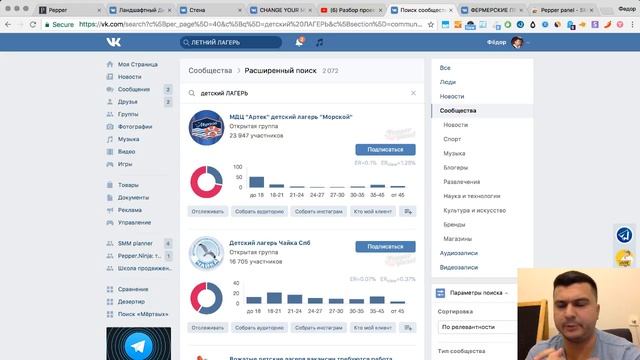Click add-to-list icon under Артек group
Screen dimensions: 640x360
click(408, 211)
